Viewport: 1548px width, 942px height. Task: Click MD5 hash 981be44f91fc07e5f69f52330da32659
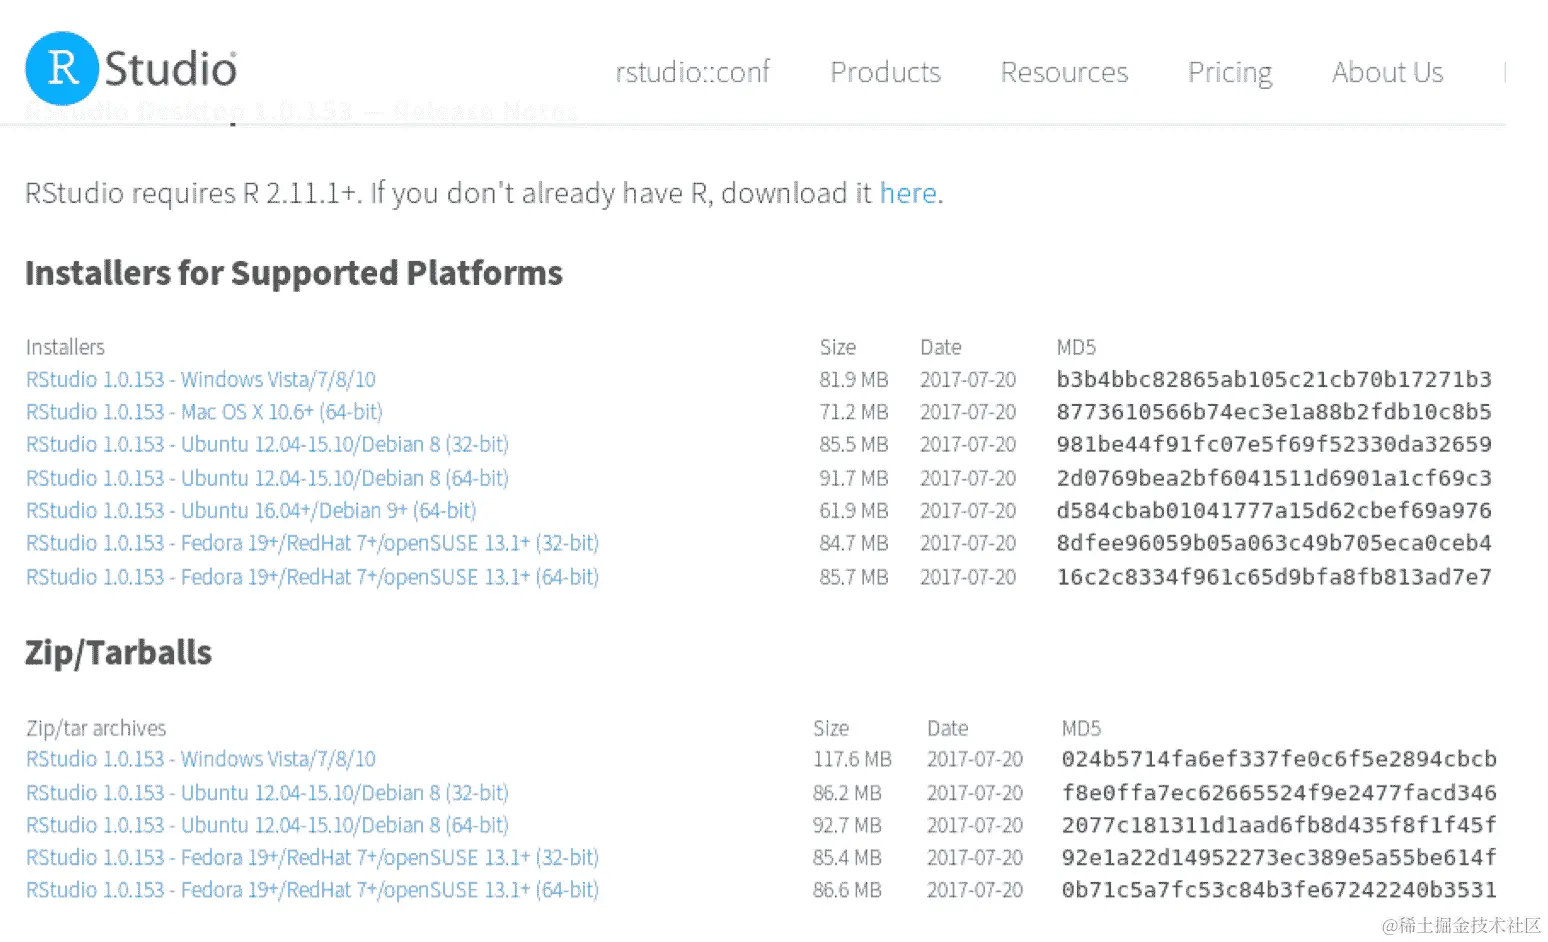point(1274,444)
